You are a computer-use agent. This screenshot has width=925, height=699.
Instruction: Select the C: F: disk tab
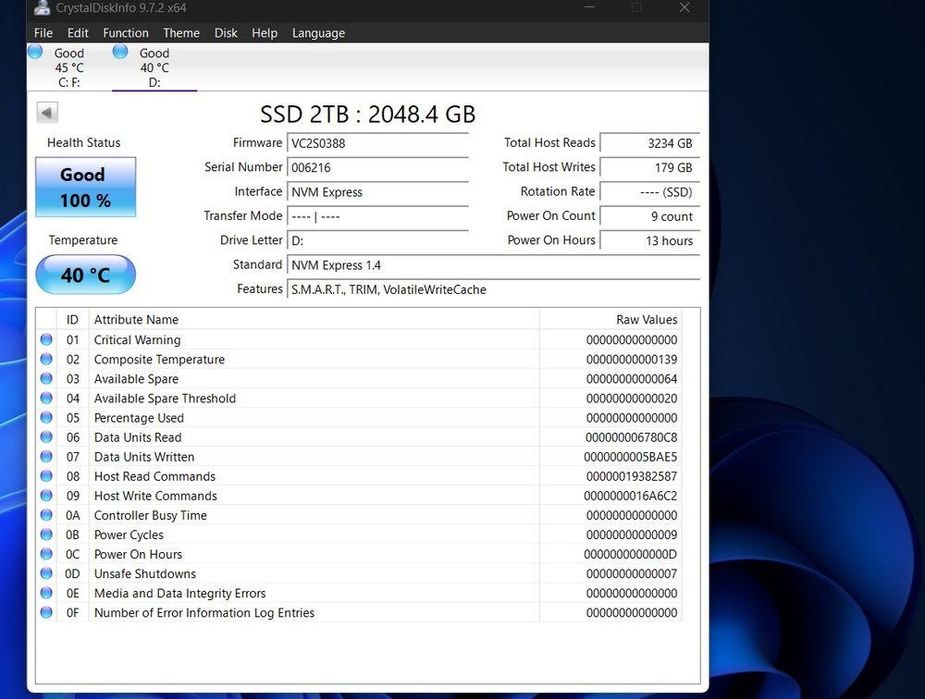(x=69, y=67)
